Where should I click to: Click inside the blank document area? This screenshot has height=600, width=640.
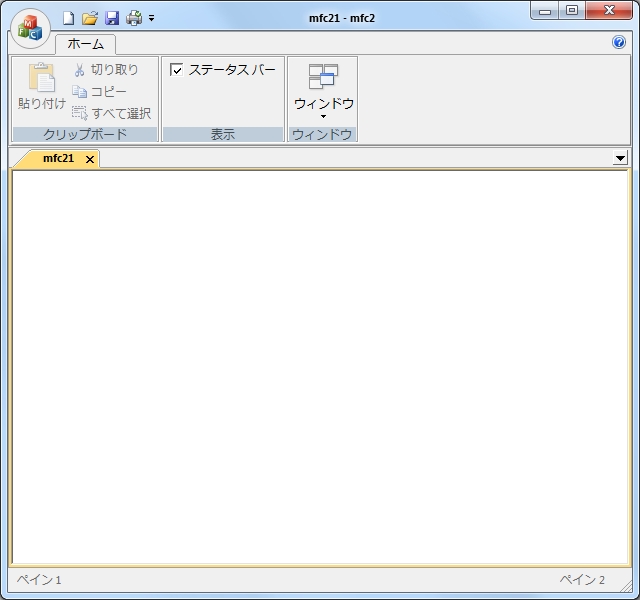[x=320, y=367]
